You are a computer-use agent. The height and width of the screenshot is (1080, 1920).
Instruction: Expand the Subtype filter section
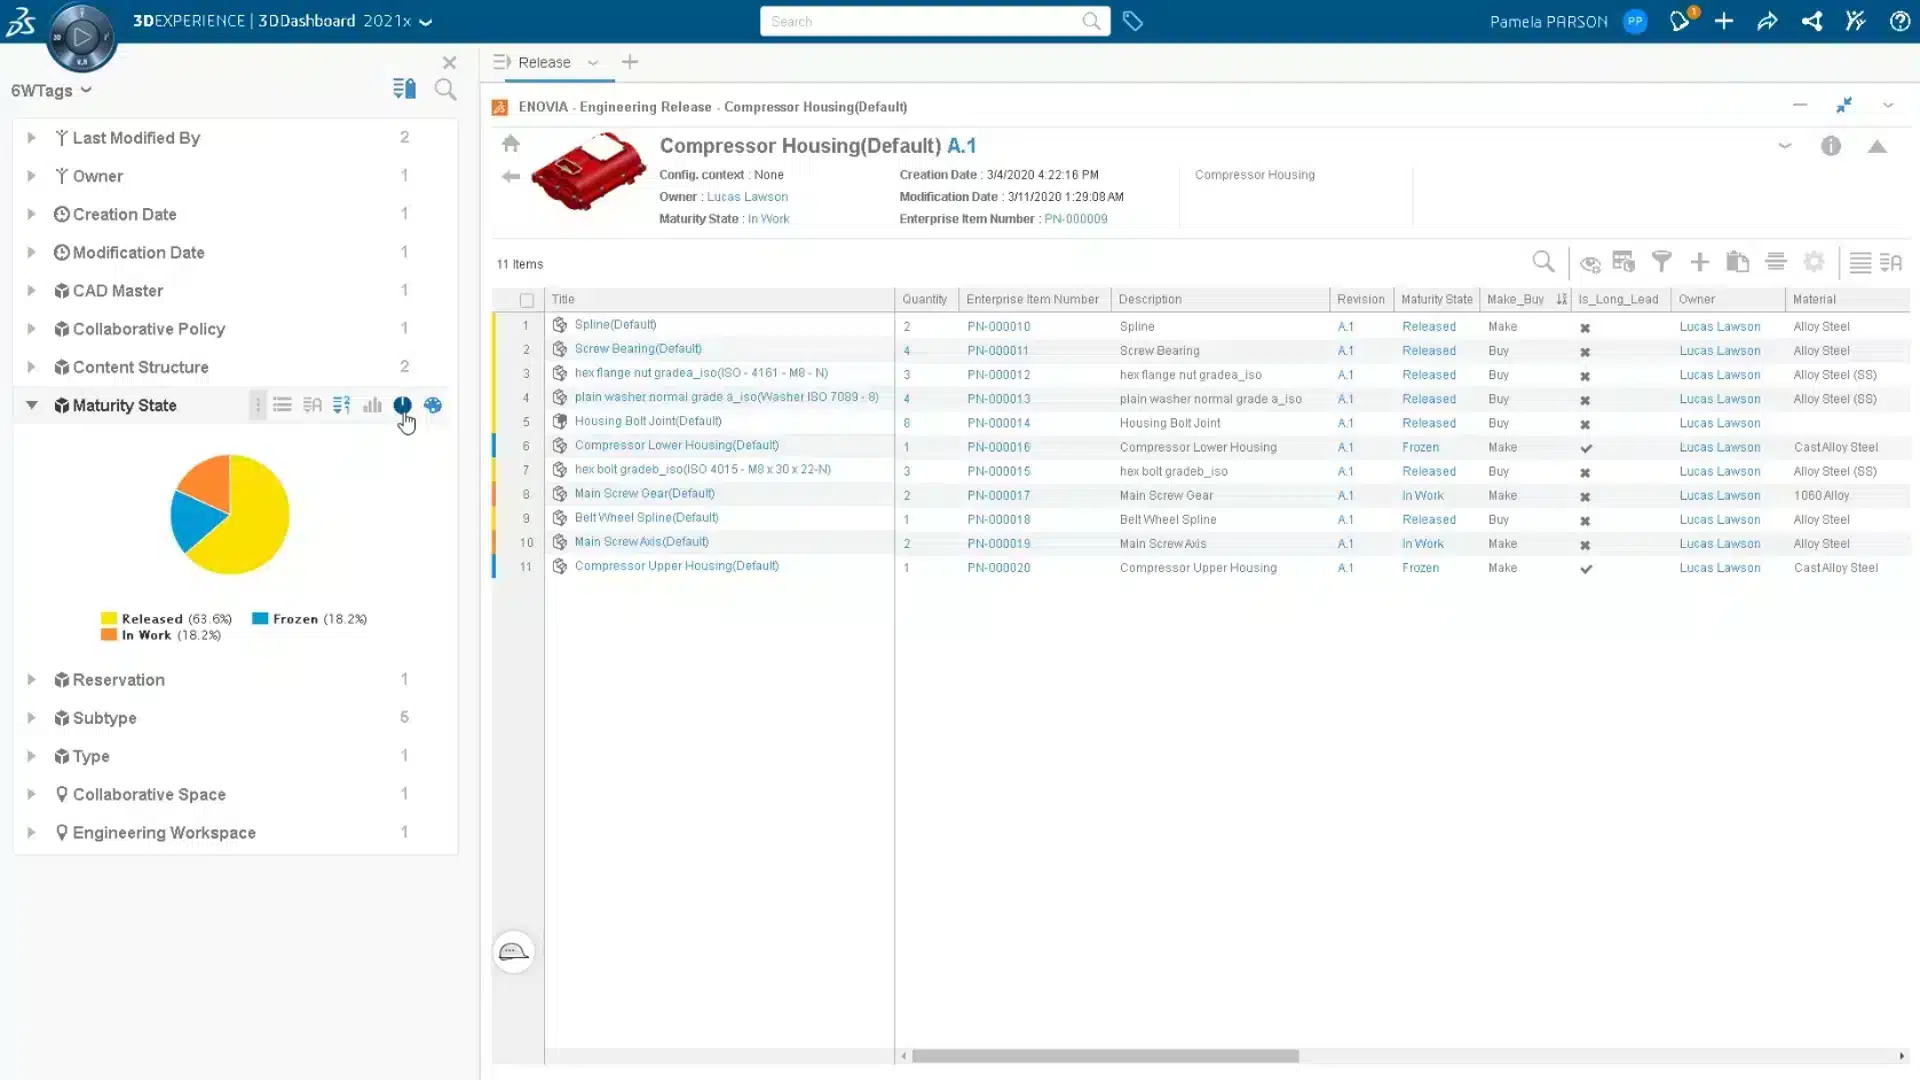point(31,717)
